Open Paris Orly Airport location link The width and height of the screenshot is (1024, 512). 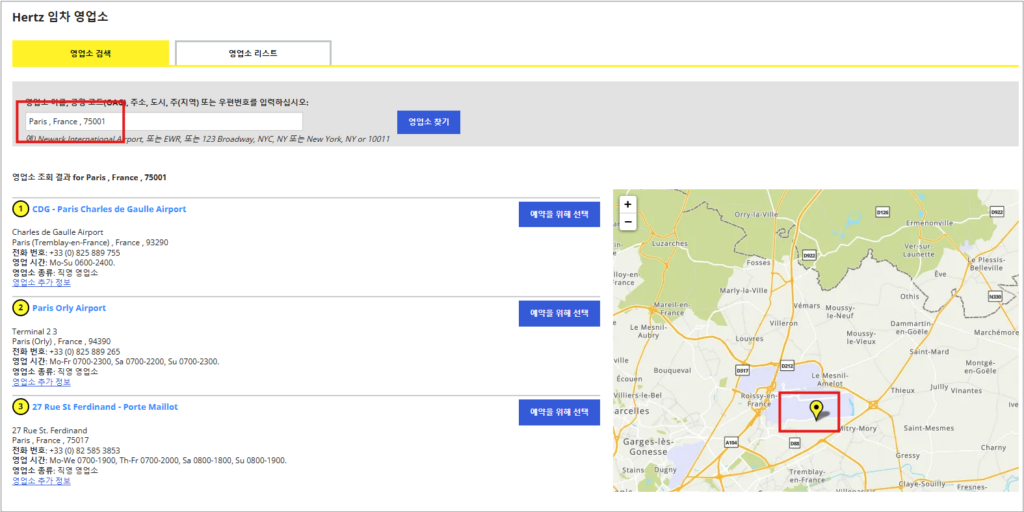[69, 308]
